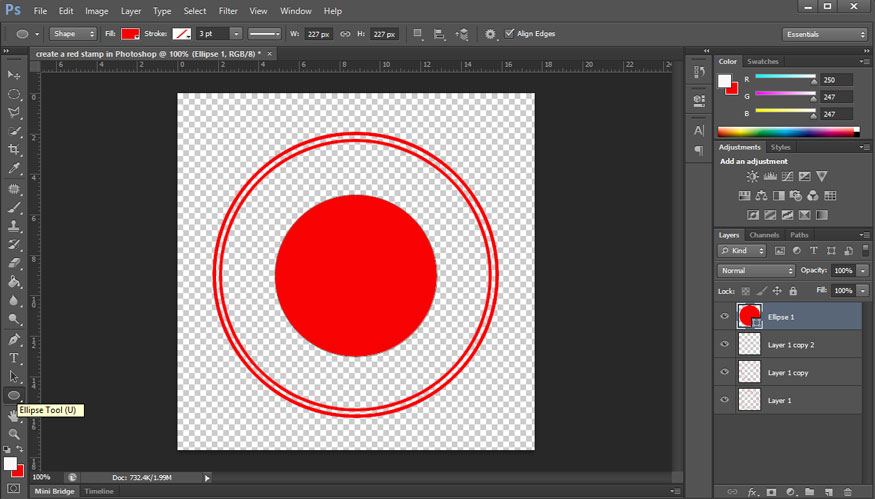Hide the Ellipse 1 layer
Screen dimensions: 875x499
point(724,317)
